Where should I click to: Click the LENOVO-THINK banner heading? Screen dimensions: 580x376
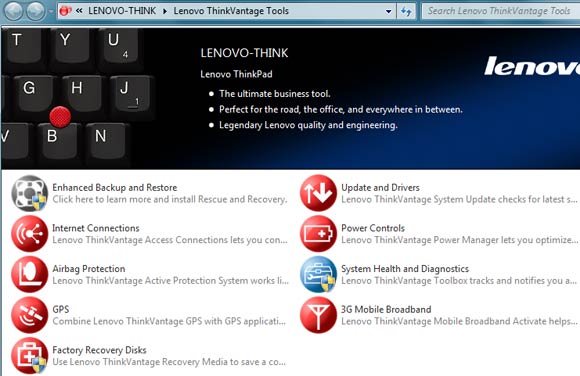244,53
